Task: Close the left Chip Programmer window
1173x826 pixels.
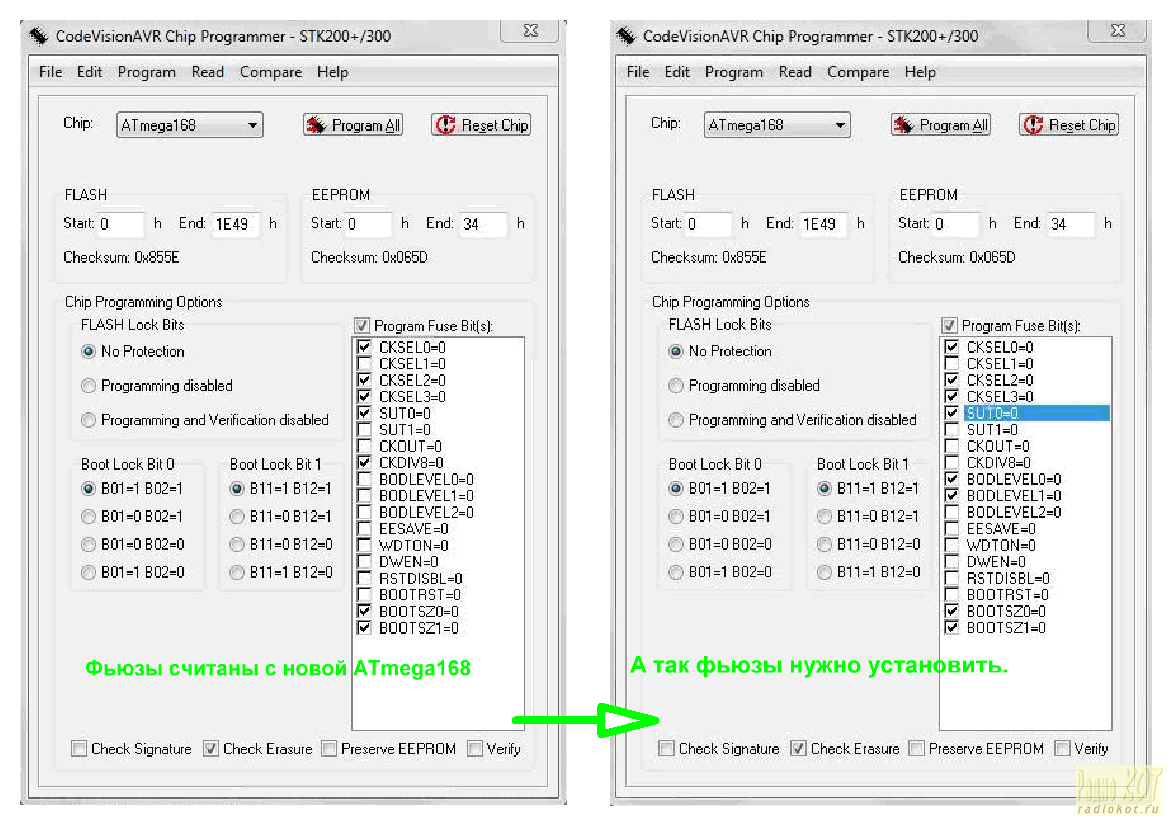Action: (x=530, y=30)
